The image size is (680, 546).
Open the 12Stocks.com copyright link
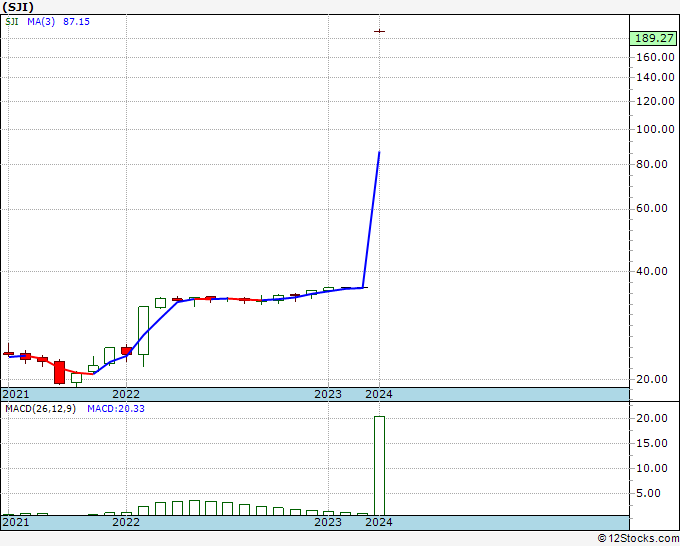pyautogui.click(x=638, y=538)
